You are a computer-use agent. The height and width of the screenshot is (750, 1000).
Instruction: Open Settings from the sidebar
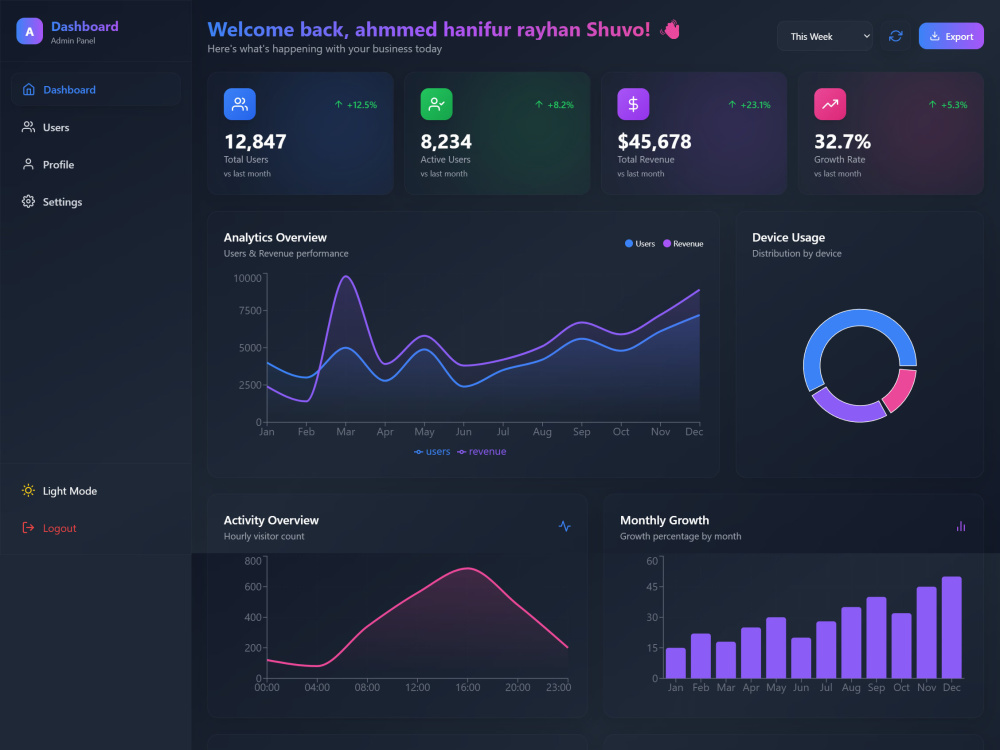coord(96,202)
